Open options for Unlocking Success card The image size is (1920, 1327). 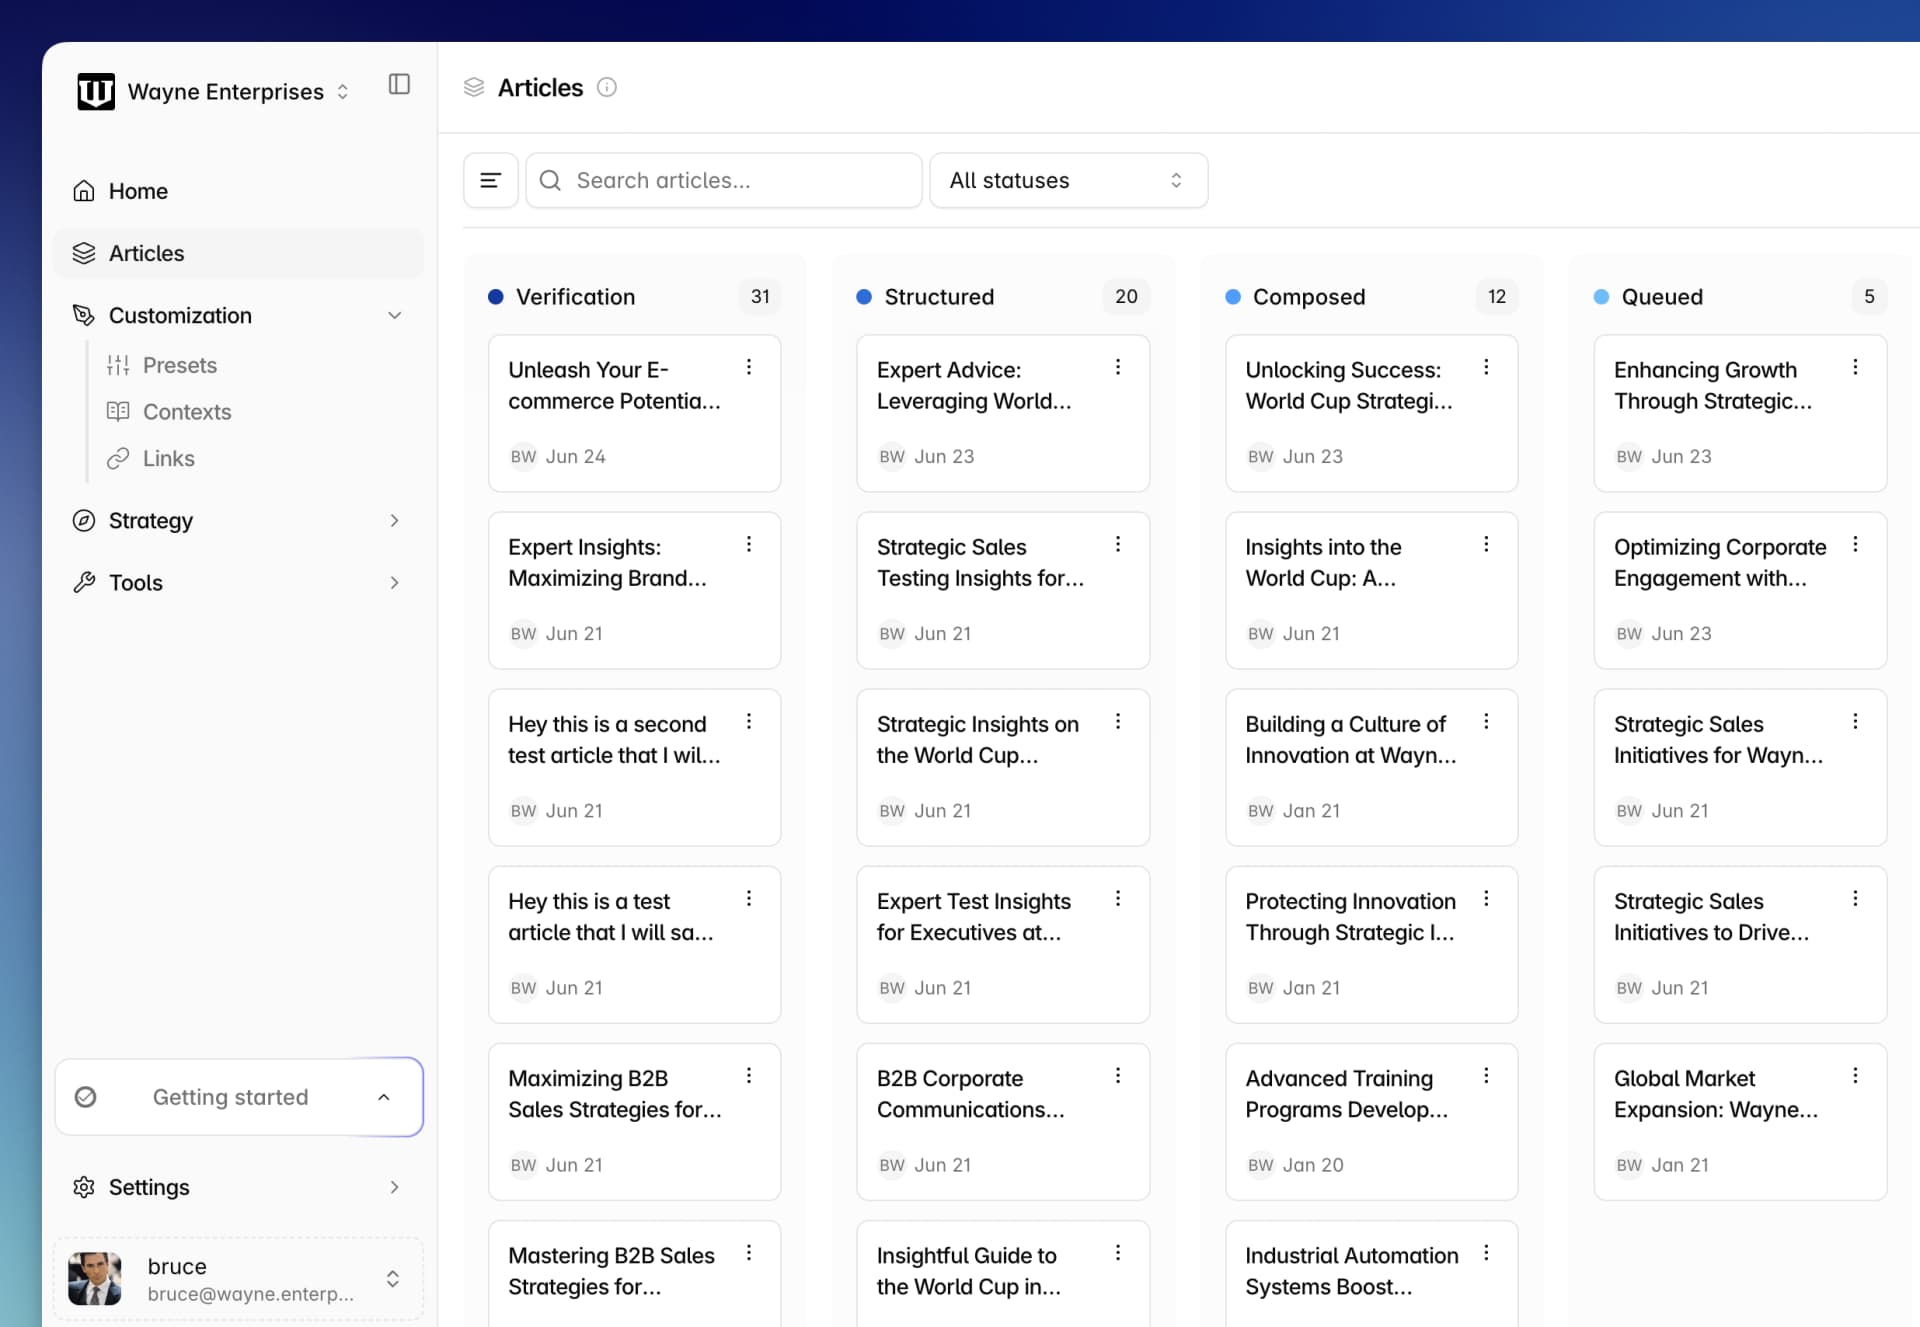click(1486, 367)
